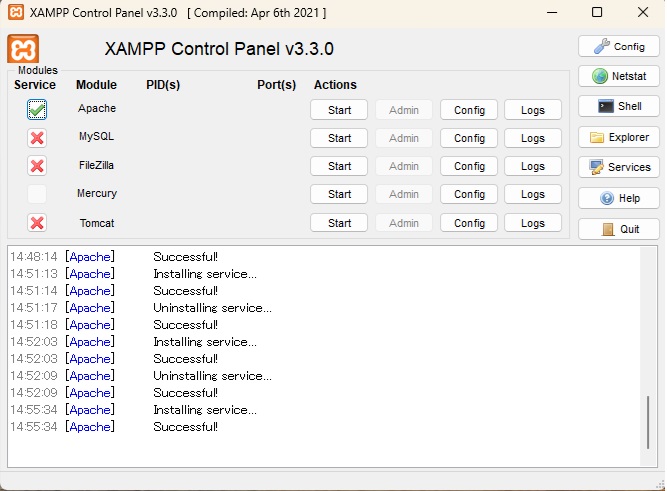Launch Netstat with the globe icon
Image resolution: width=667 pixels, height=491 pixels.
(x=619, y=76)
